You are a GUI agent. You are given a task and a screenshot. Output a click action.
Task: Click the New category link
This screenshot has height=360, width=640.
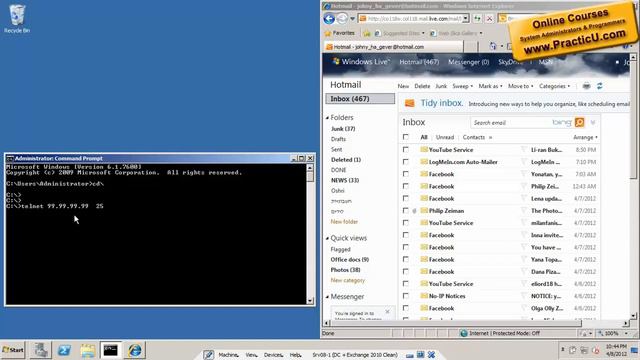[348, 280]
